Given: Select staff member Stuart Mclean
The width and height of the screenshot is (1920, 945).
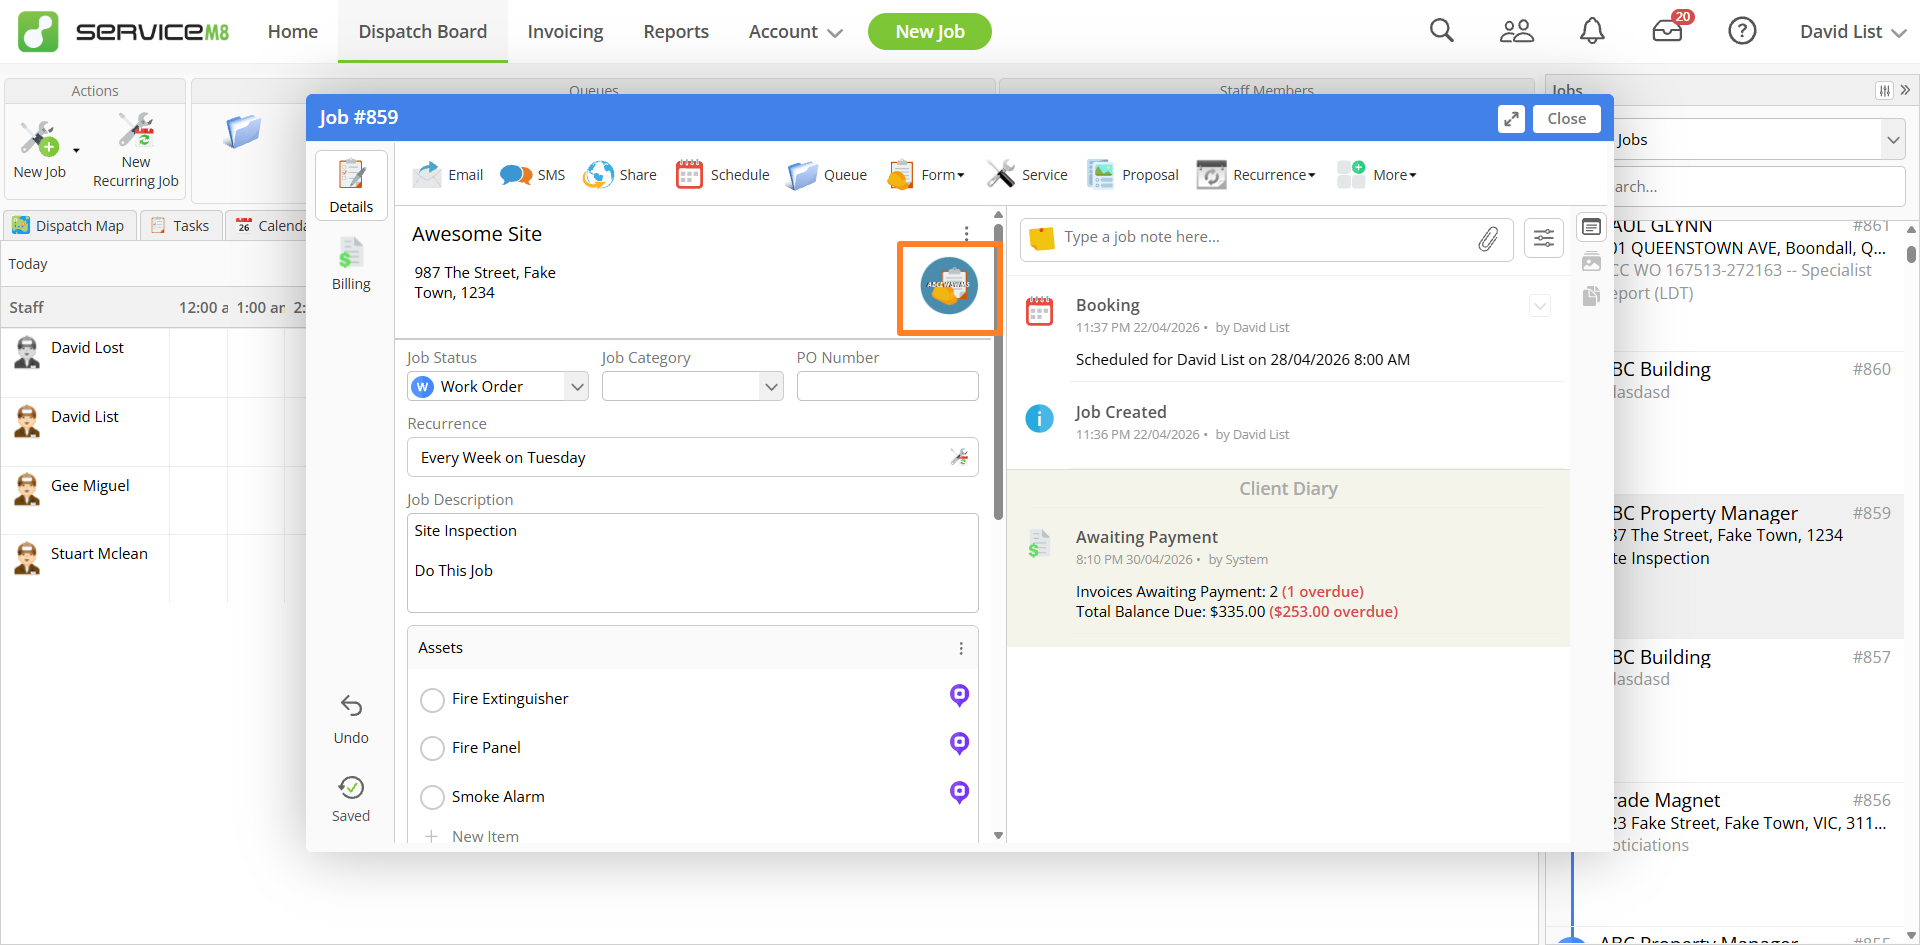Looking at the screenshot, I should pos(99,554).
